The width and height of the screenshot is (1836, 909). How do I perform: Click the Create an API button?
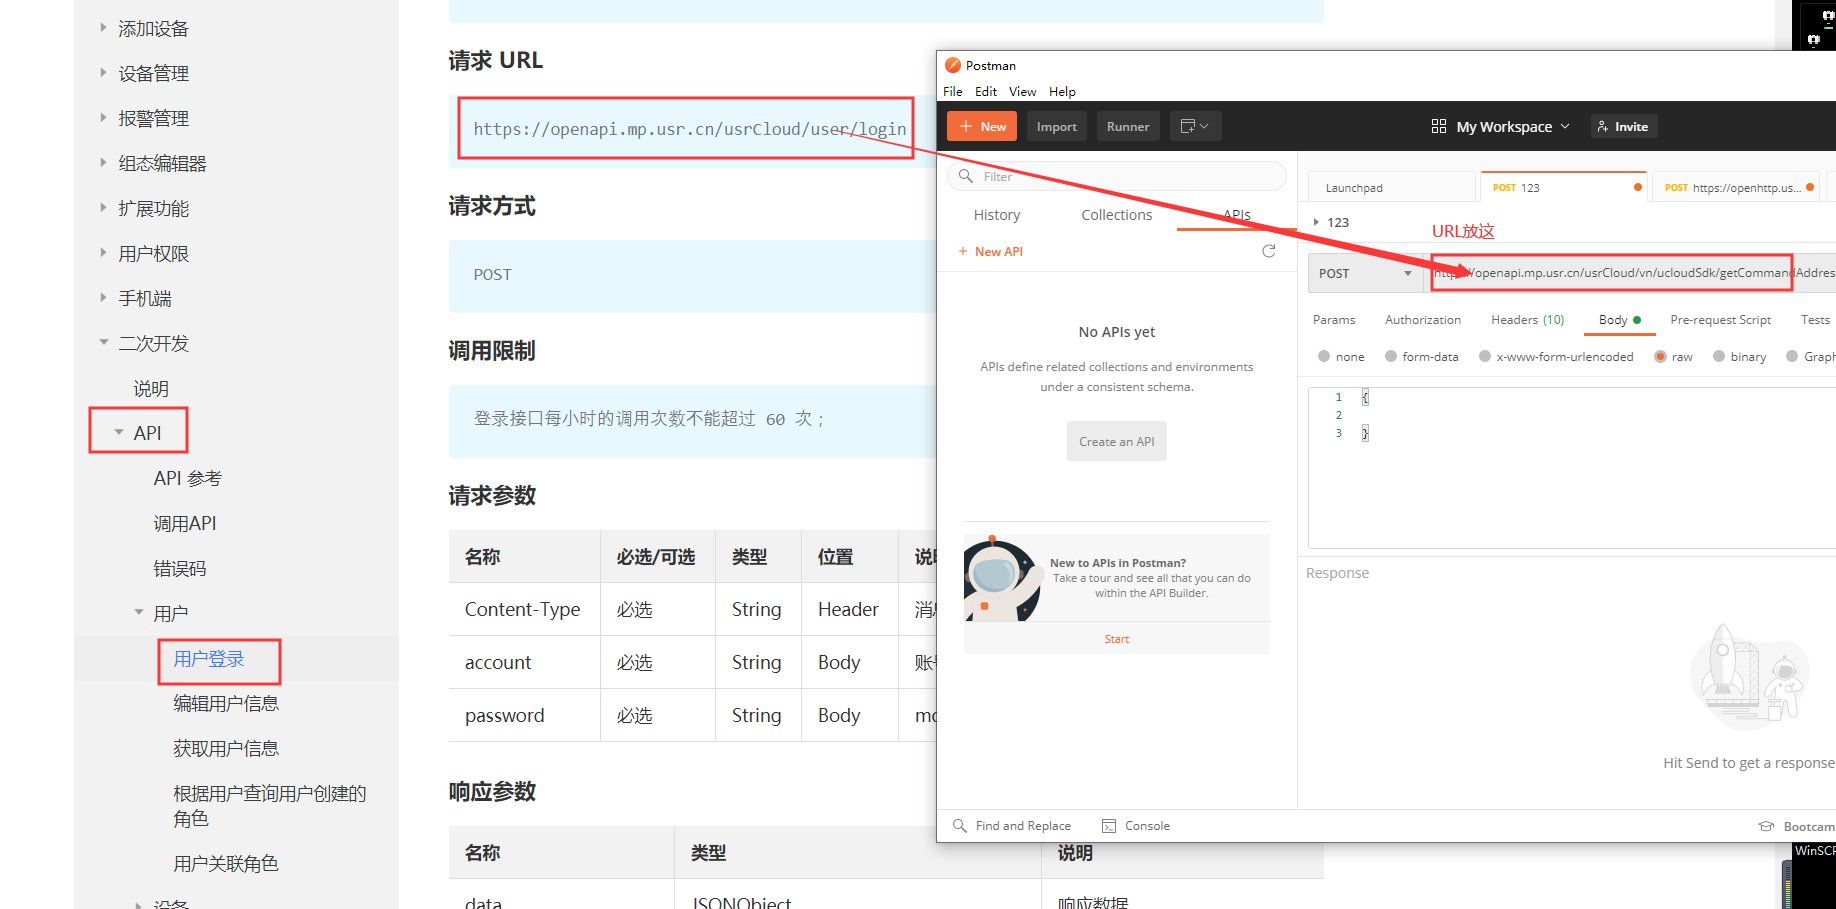coord(1116,441)
